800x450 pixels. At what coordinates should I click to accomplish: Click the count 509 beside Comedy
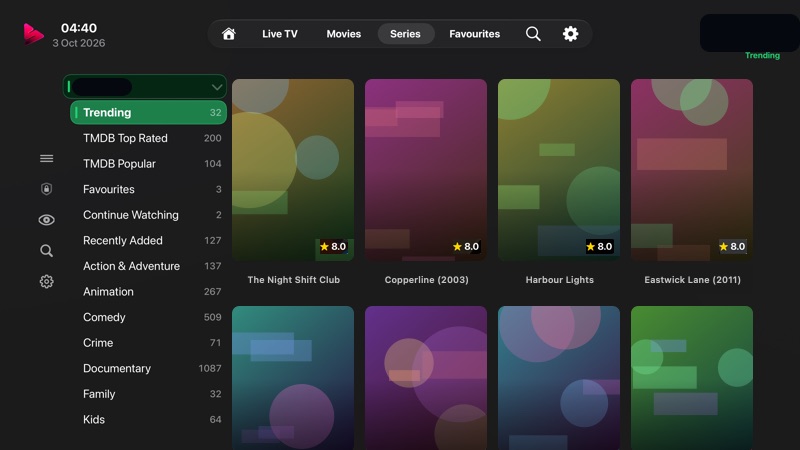point(212,317)
